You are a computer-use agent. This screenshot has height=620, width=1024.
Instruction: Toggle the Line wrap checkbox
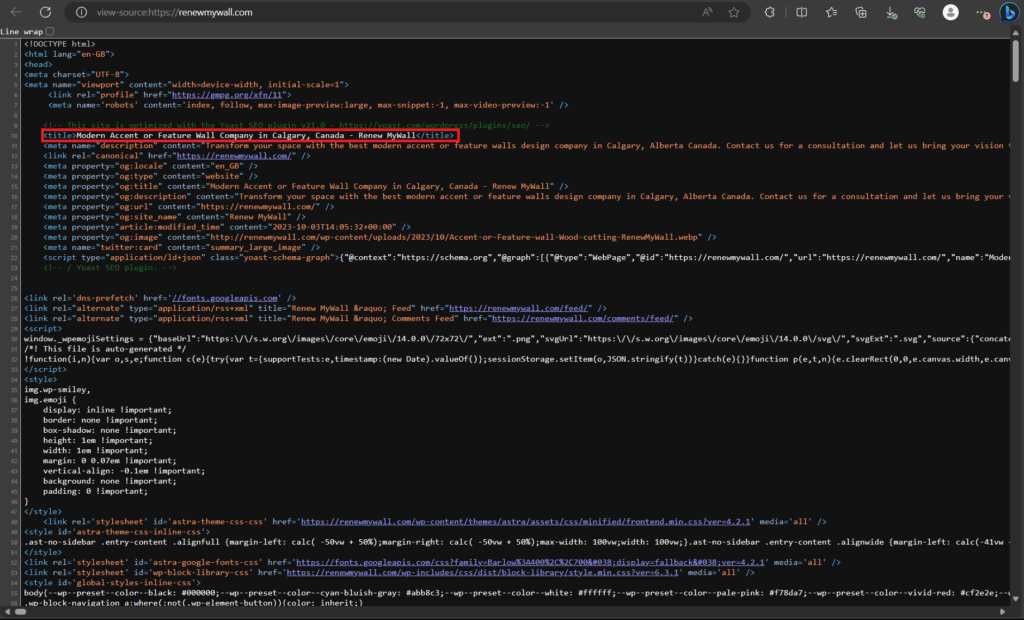click(50, 31)
